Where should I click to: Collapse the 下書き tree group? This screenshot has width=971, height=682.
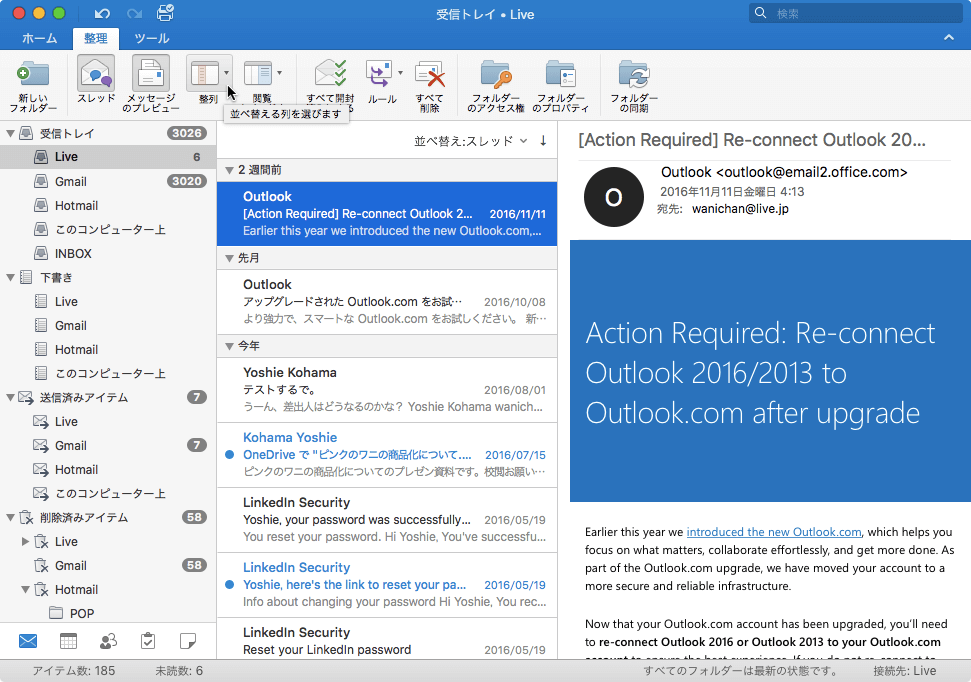click(11, 278)
